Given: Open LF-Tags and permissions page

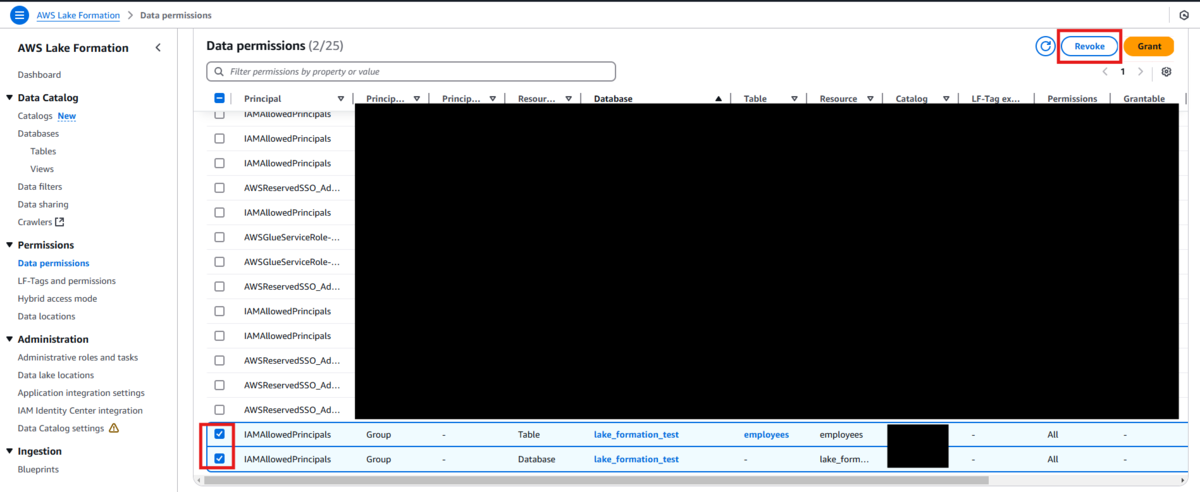Looking at the screenshot, I should tap(67, 281).
